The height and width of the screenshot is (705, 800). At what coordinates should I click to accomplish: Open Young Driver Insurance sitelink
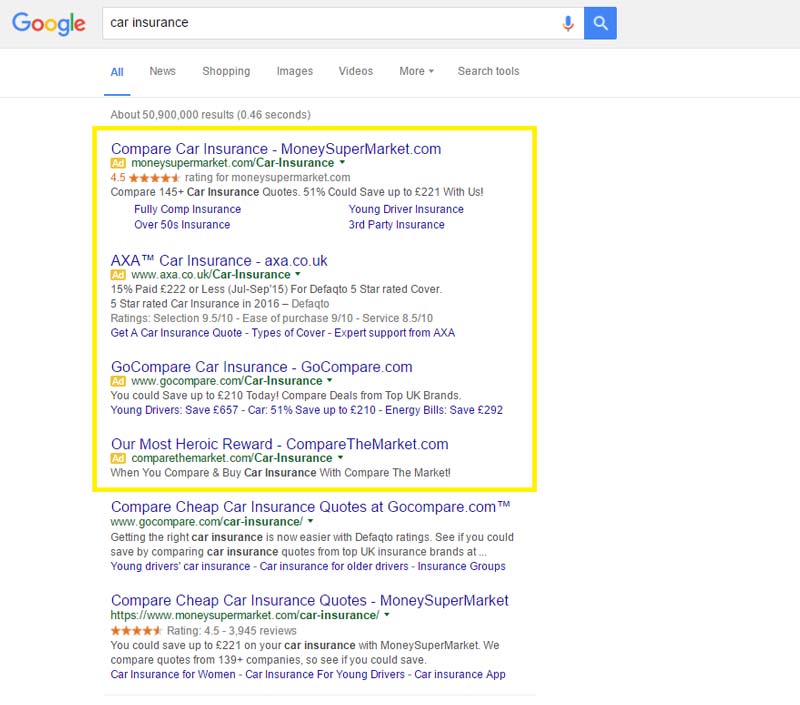tap(406, 209)
